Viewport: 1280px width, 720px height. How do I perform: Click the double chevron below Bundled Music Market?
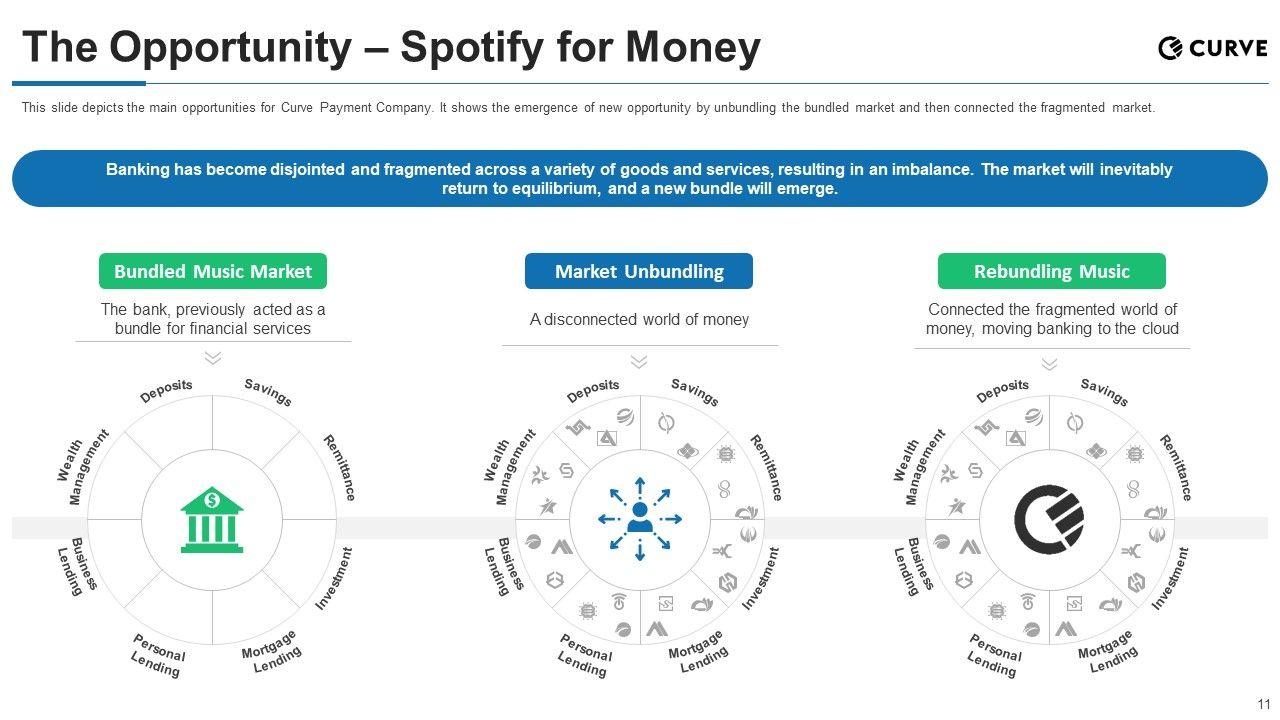pyautogui.click(x=212, y=358)
